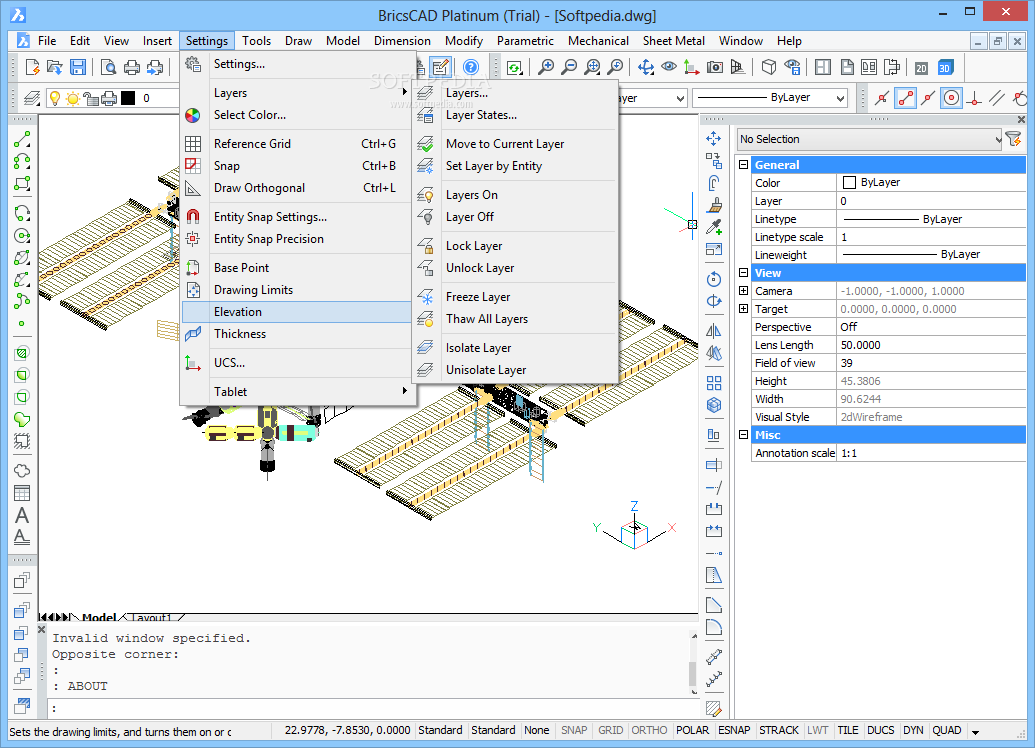This screenshot has height=748, width=1035.
Task: Click the Zoom Out magnifier icon
Action: click(568, 67)
